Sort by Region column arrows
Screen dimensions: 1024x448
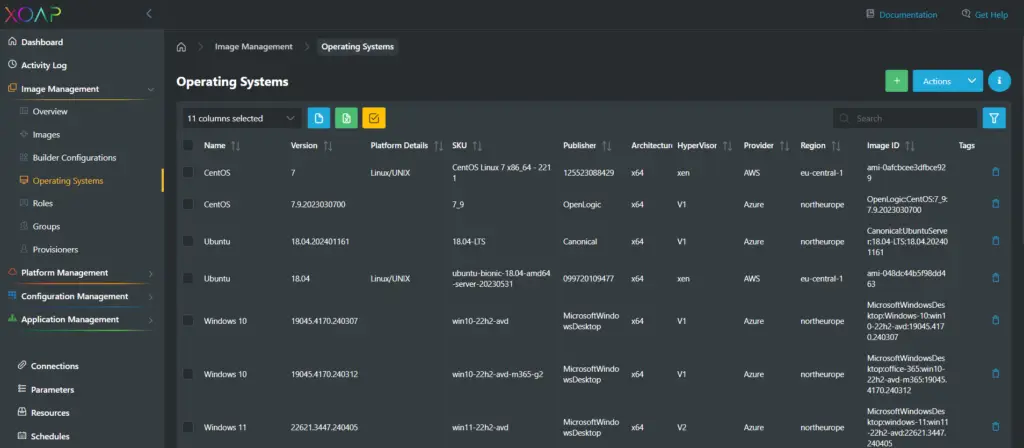pos(836,146)
